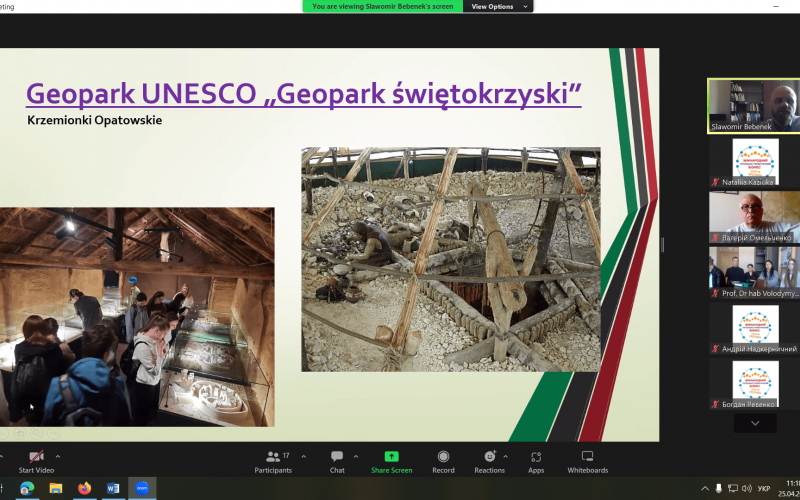Open the View Options dropdown
Image resolution: width=800 pixels, height=500 pixels.
click(498, 7)
